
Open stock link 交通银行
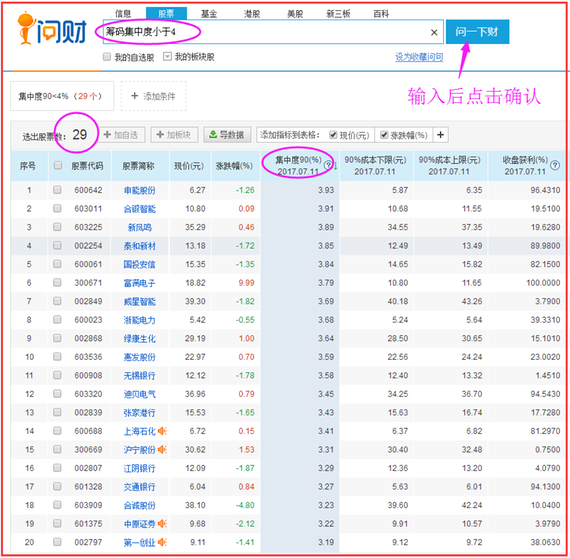pyautogui.click(x=139, y=487)
